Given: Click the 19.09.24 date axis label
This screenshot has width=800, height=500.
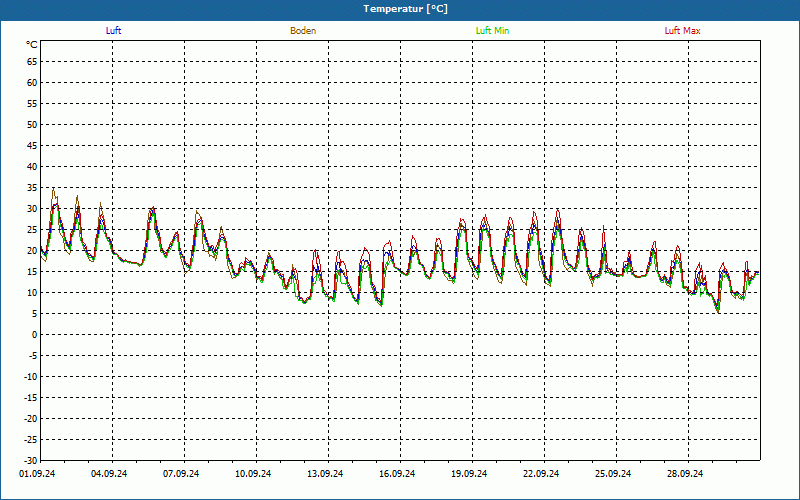Looking at the screenshot, I should (469, 474).
